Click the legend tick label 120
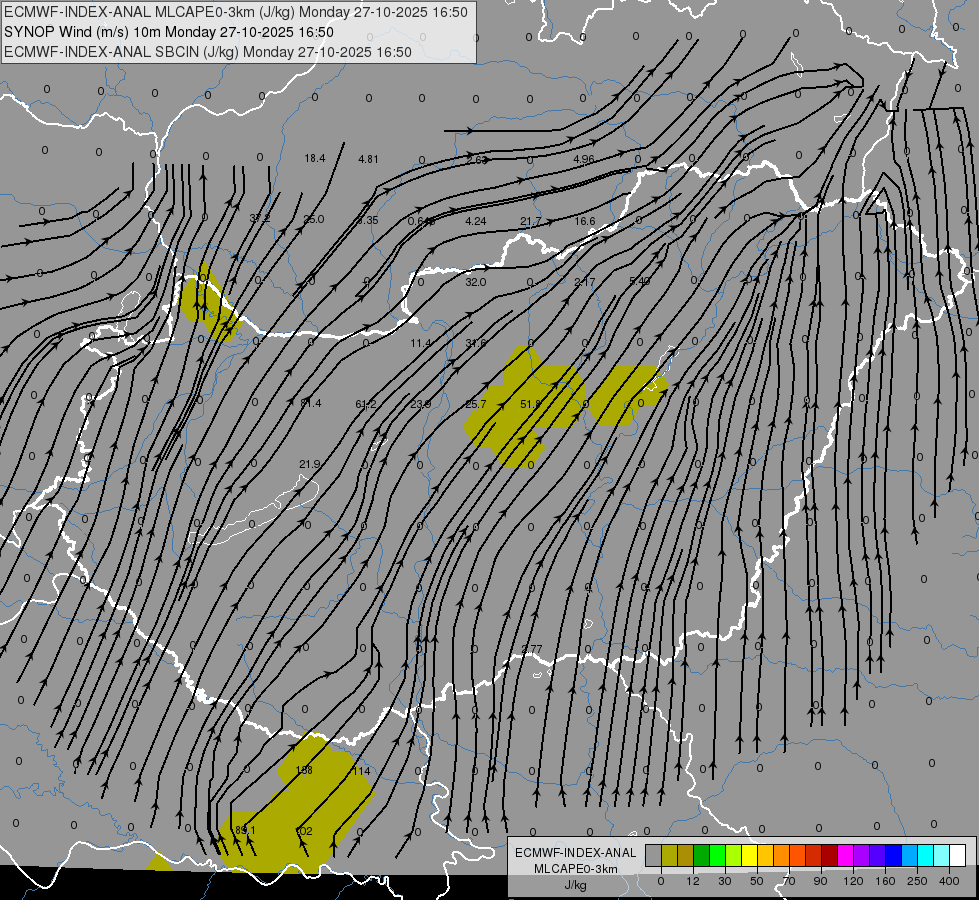Viewport: 979px width, 900px height. 853,881
